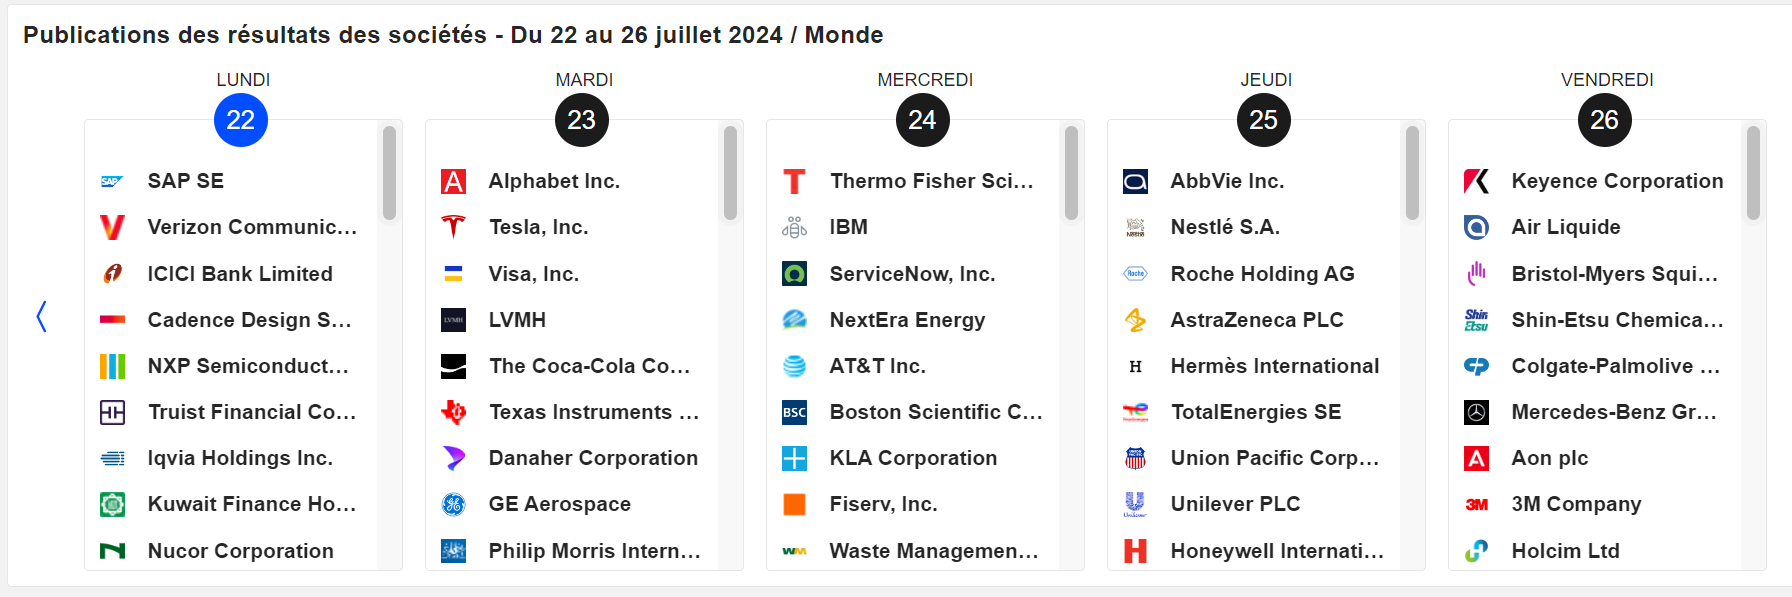Screen dimensions: 1792x597
Task: Click Monday column scrollbar thumb
Action: pos(389,172)
